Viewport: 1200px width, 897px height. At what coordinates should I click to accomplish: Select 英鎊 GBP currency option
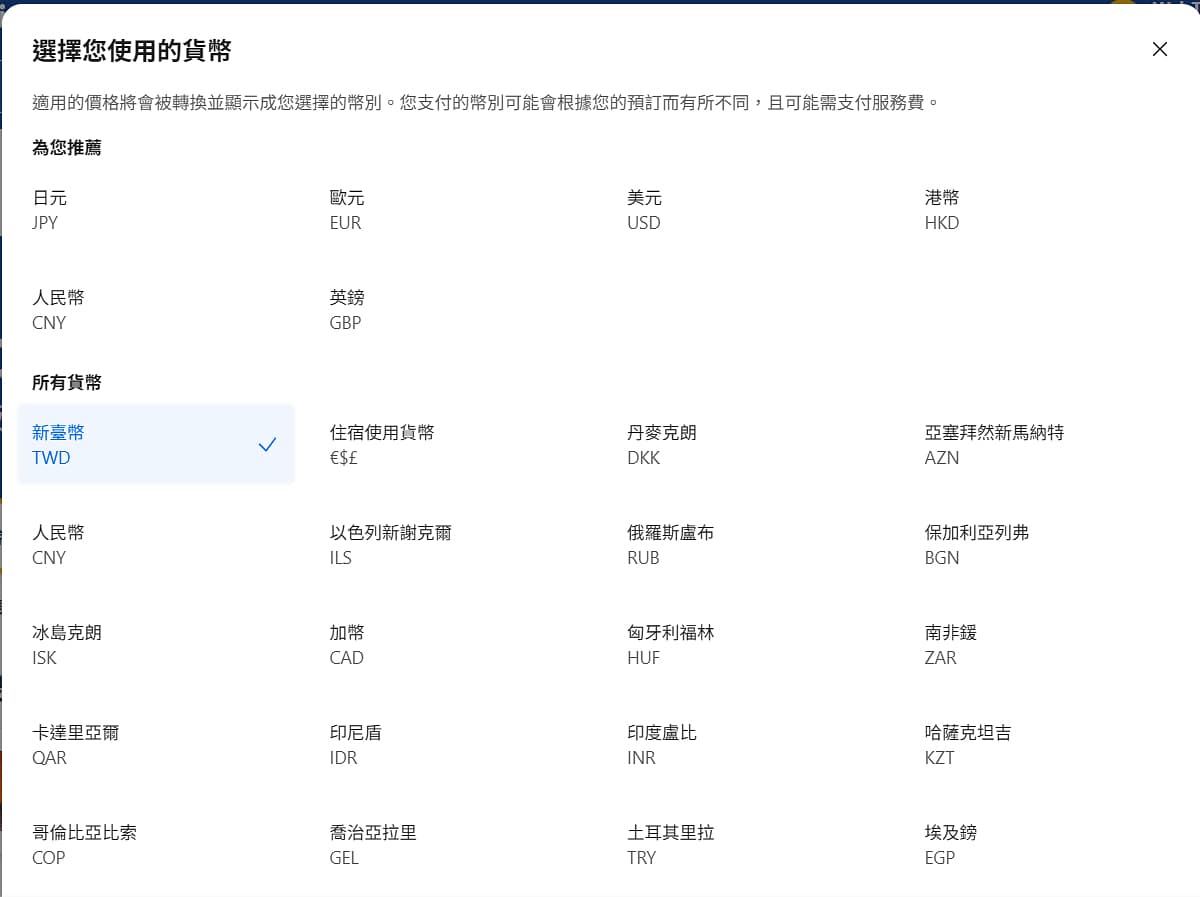click(x=347, y=310)
